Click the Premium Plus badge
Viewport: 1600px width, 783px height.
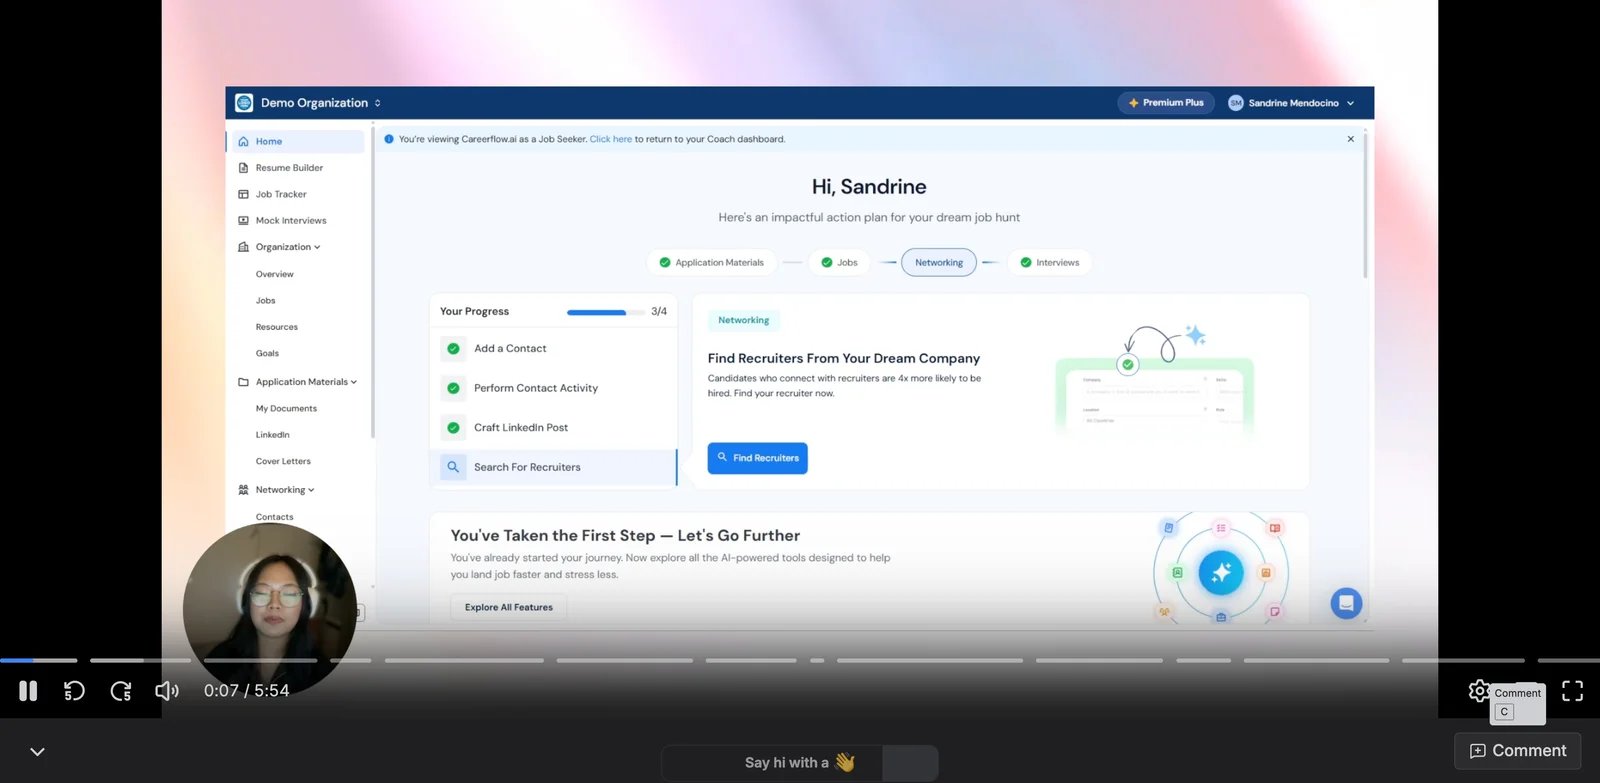1166,103
